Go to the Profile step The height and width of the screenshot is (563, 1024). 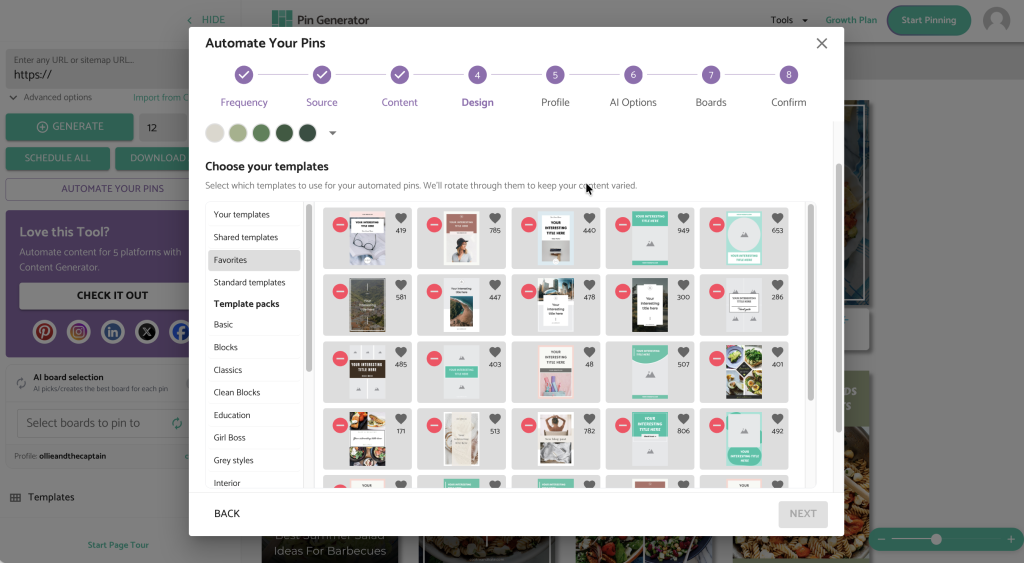click(x=555, y=86)
